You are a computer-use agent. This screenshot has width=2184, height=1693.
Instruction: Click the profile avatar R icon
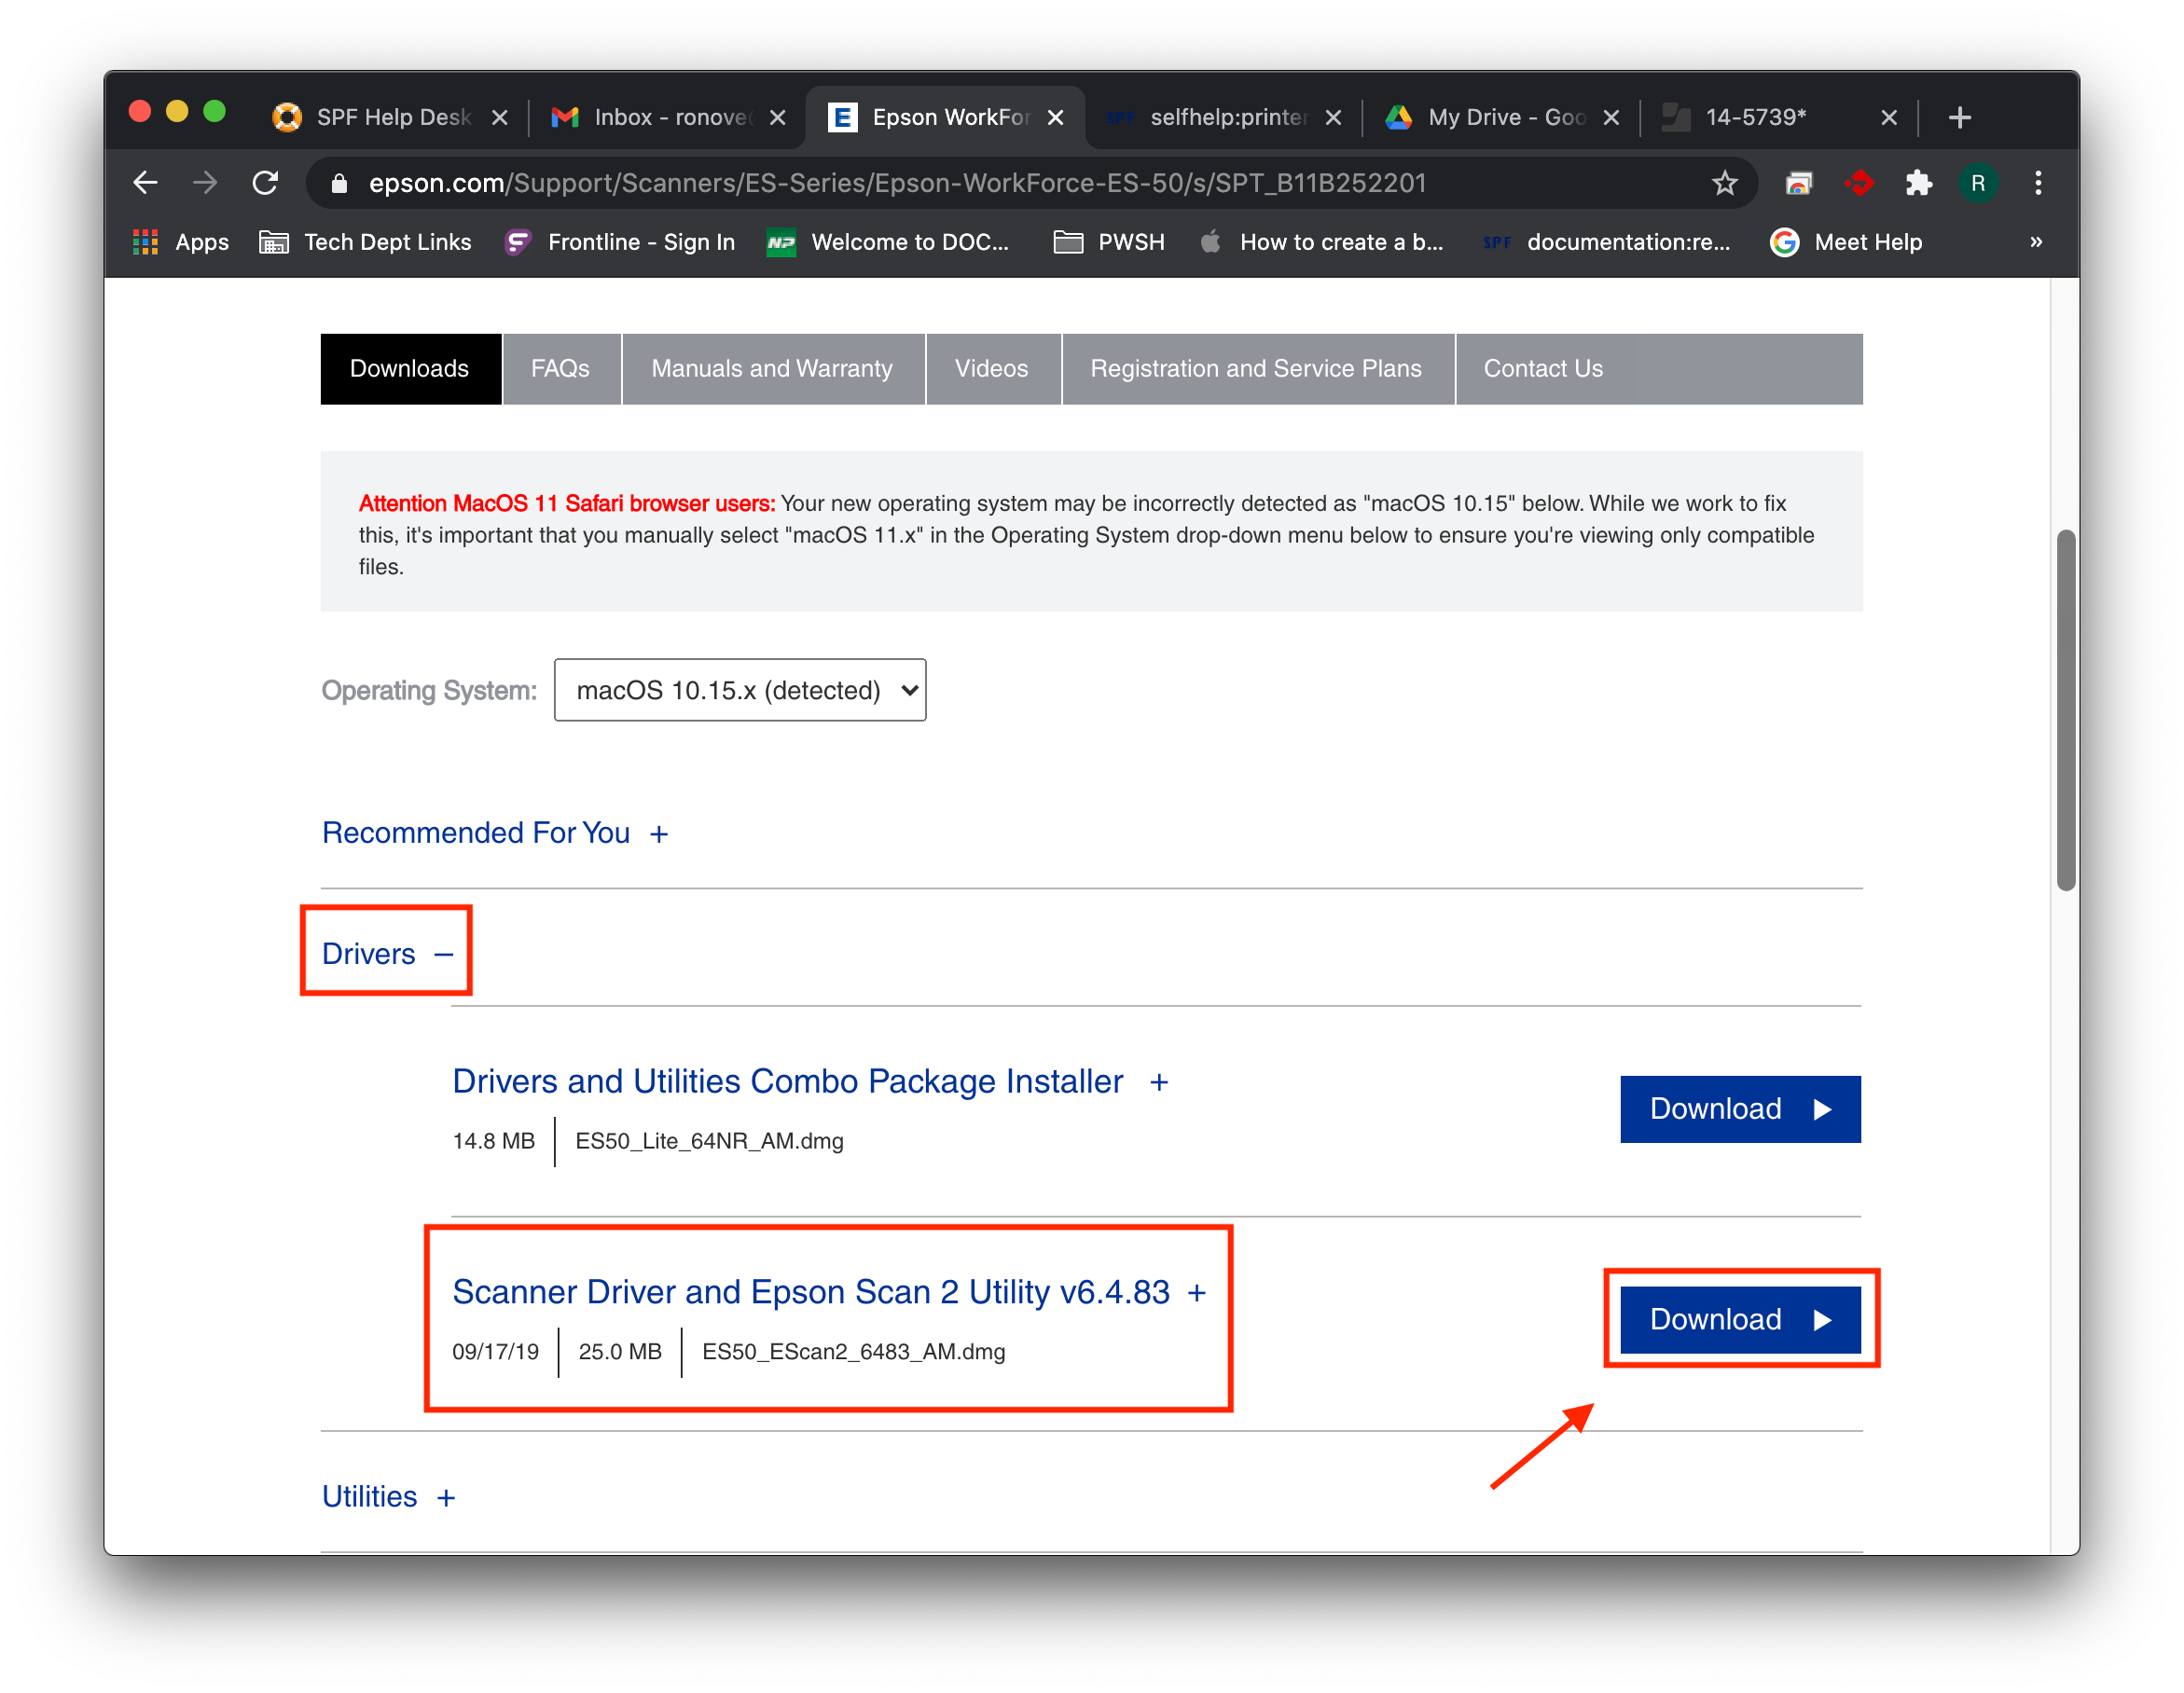[x=1977, y=183]
